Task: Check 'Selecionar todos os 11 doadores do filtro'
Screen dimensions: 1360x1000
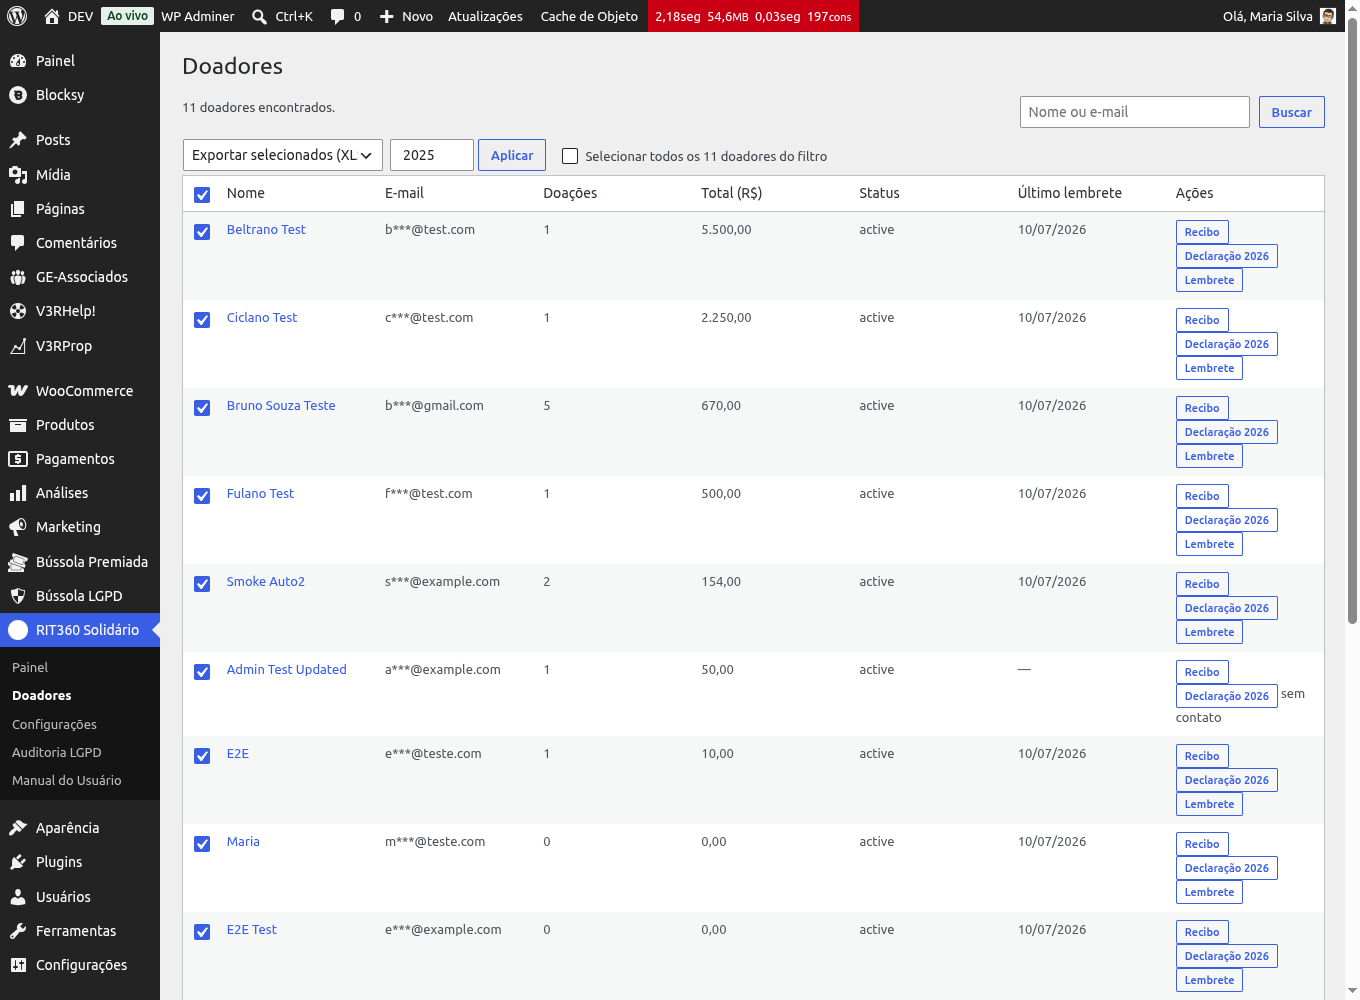Action: (x=570, y=156)
